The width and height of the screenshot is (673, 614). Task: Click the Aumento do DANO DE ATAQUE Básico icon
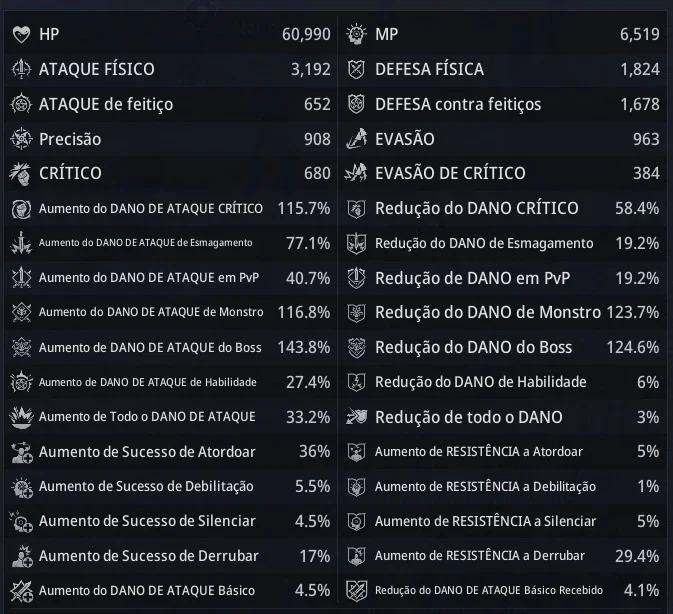[x=22, y=591]
